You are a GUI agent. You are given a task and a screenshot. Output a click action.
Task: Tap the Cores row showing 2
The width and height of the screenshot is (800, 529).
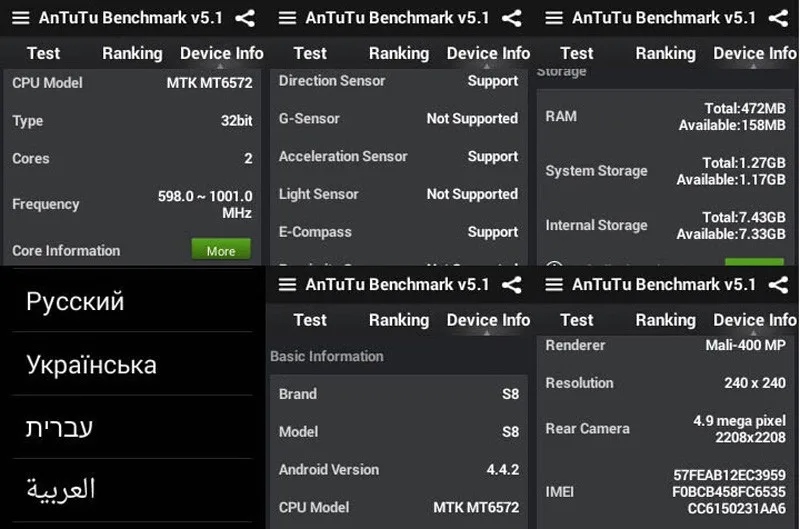[132, 159]
